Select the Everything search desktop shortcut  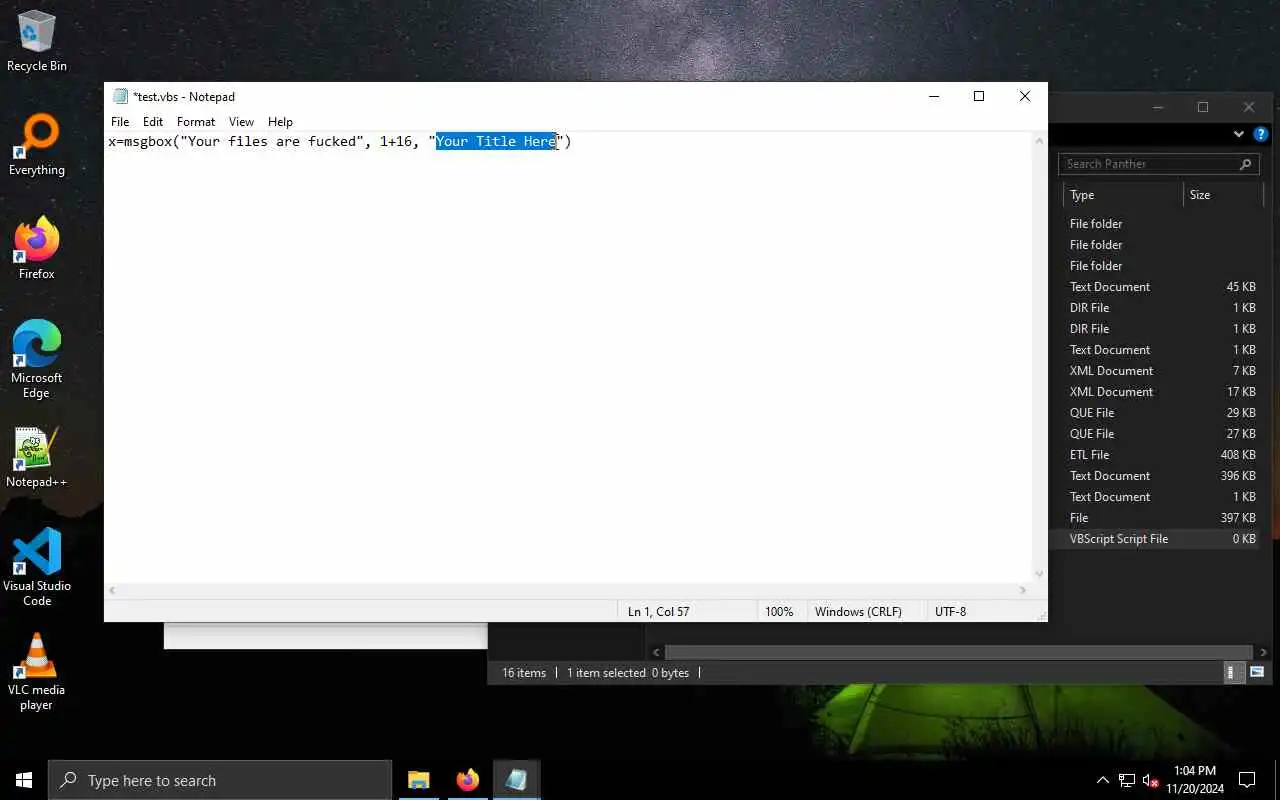[37, 146]
